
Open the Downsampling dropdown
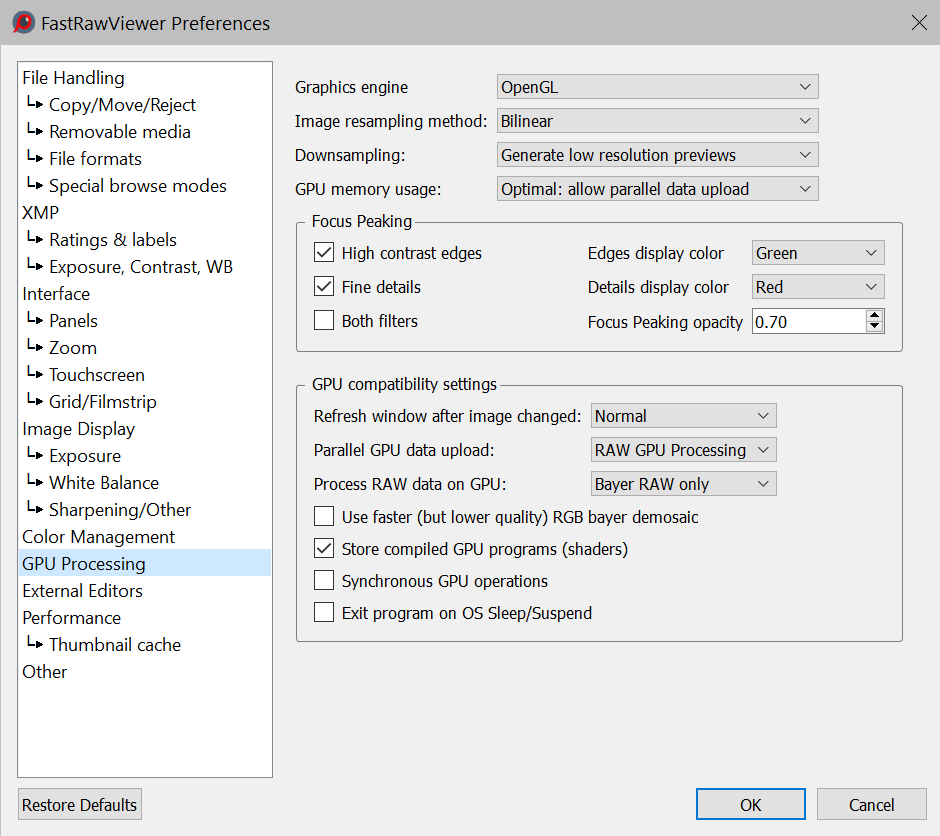click(x=657, y=155)
